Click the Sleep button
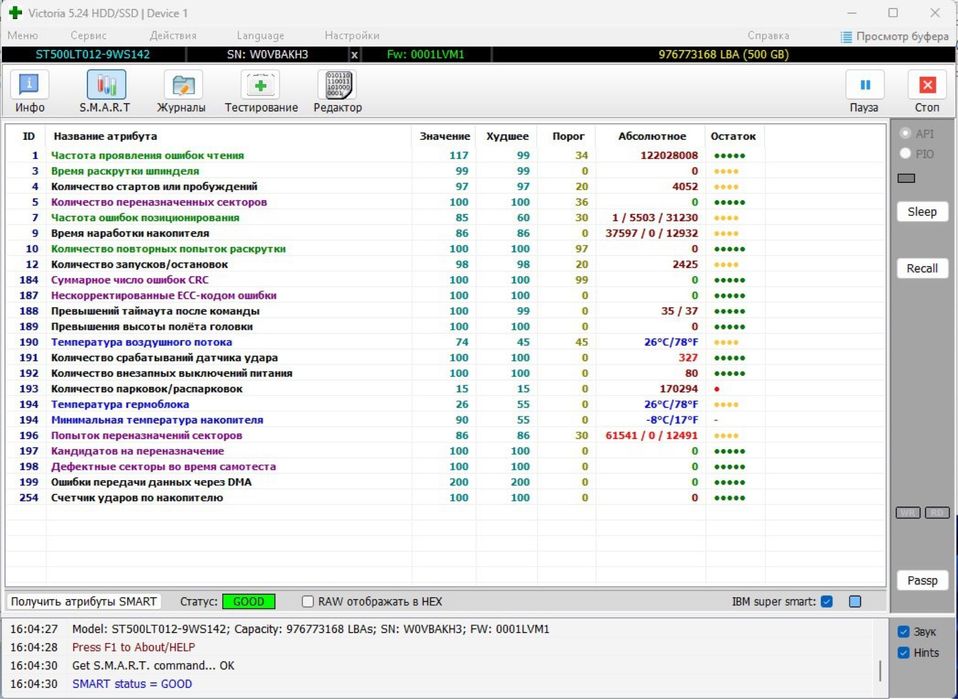The height and width of the screenshot is (699, 958). tap(922, 212)
